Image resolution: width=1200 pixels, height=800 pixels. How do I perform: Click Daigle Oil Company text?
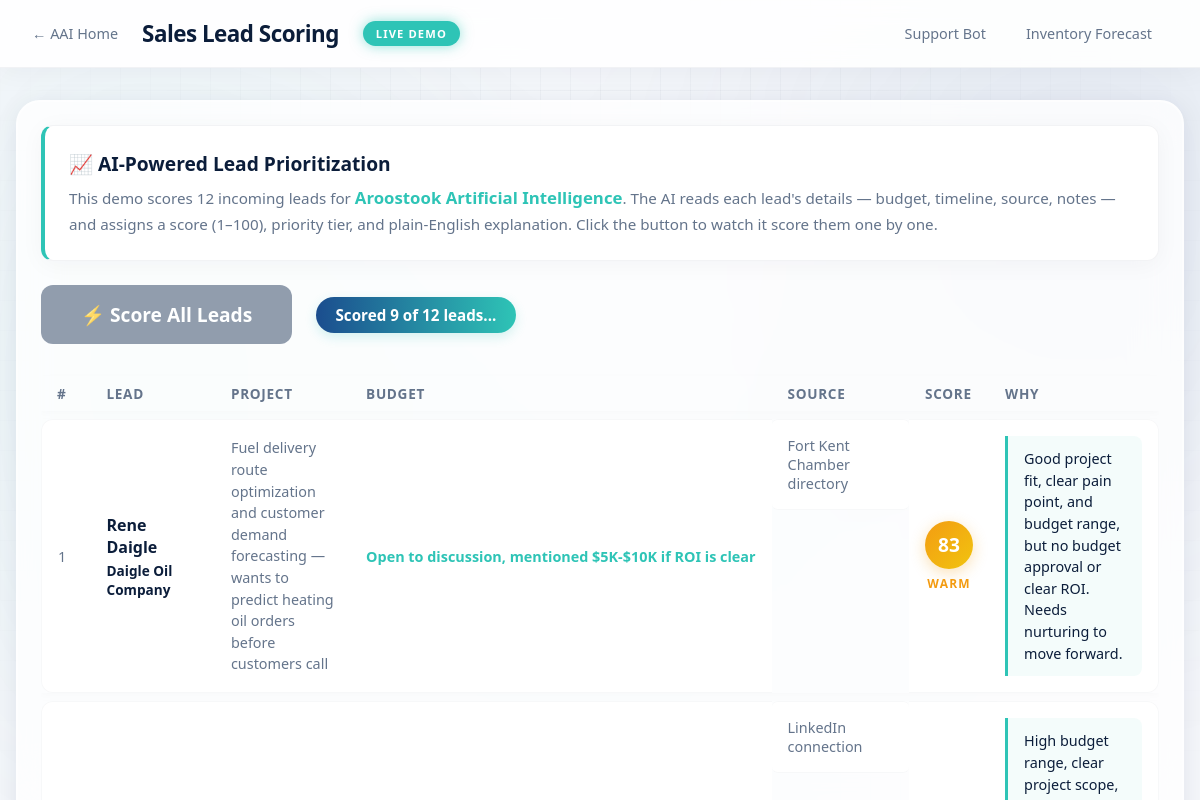(139, 580)
